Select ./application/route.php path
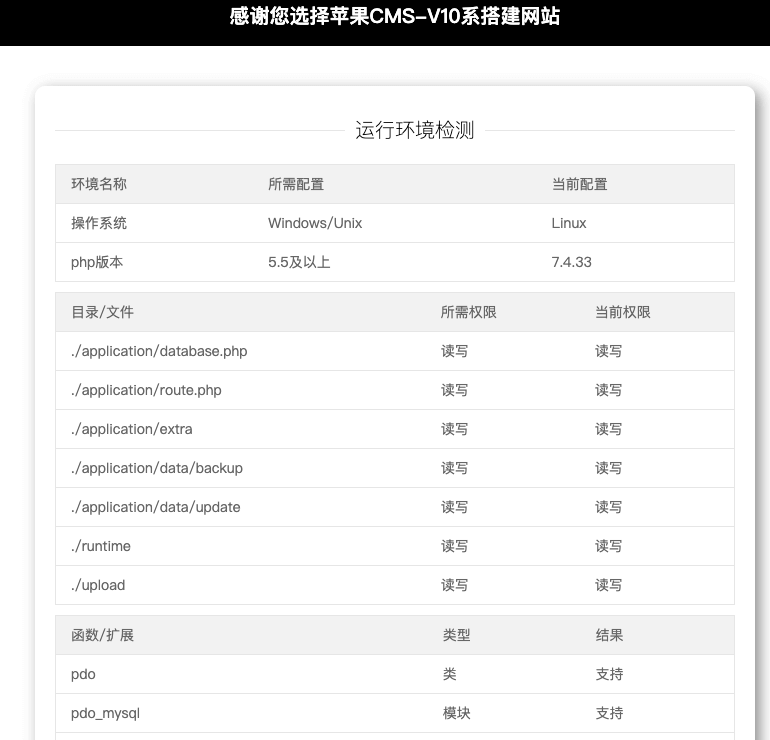The image size is (770, 740). point(146,390)
